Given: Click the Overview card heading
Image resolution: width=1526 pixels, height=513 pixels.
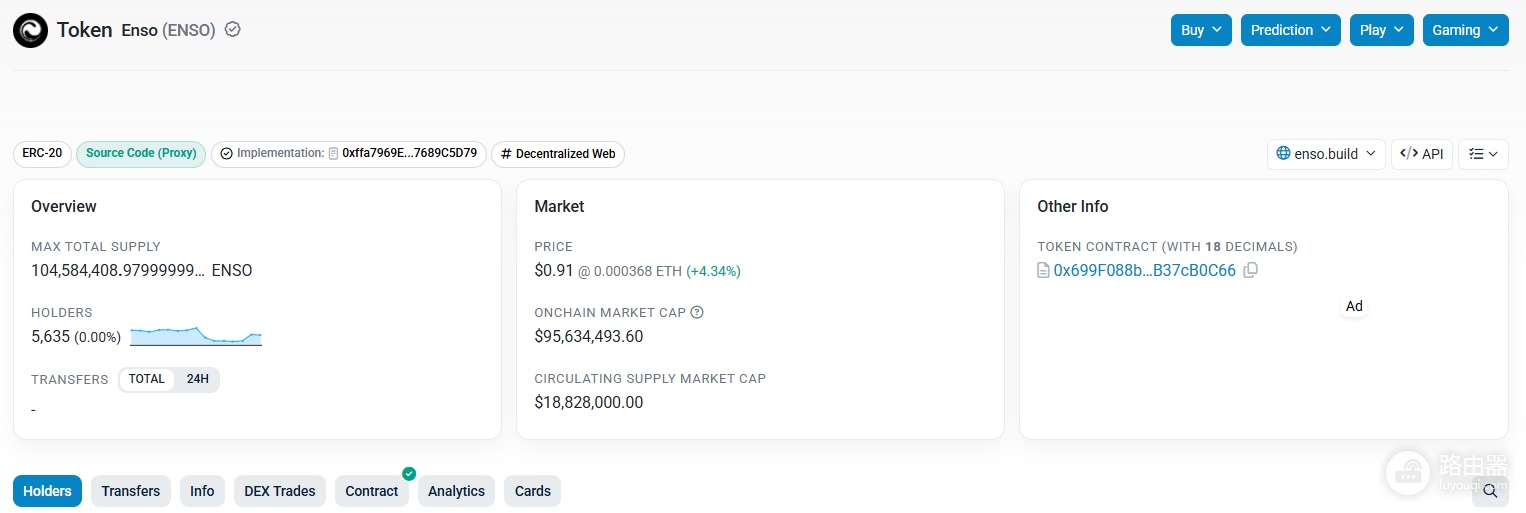Looking at the screenshot, I should (x=64, y=206).
